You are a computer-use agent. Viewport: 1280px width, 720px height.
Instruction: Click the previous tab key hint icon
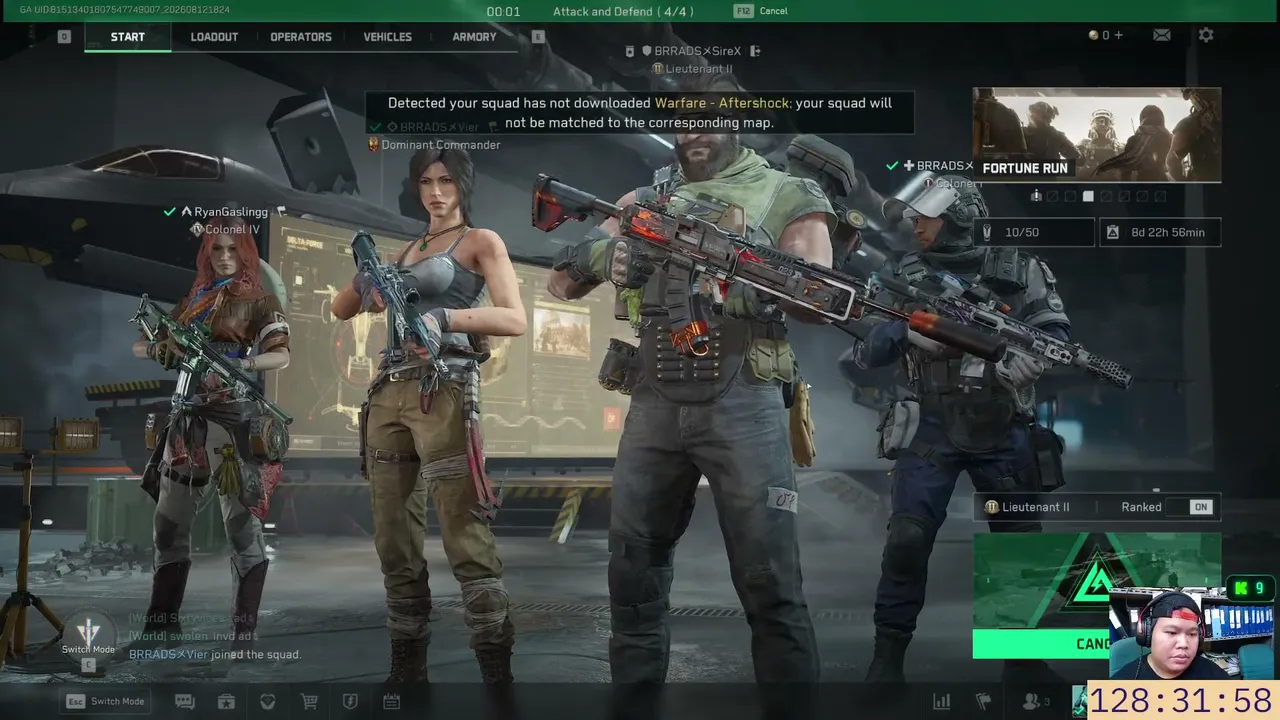tap(64, 37)
